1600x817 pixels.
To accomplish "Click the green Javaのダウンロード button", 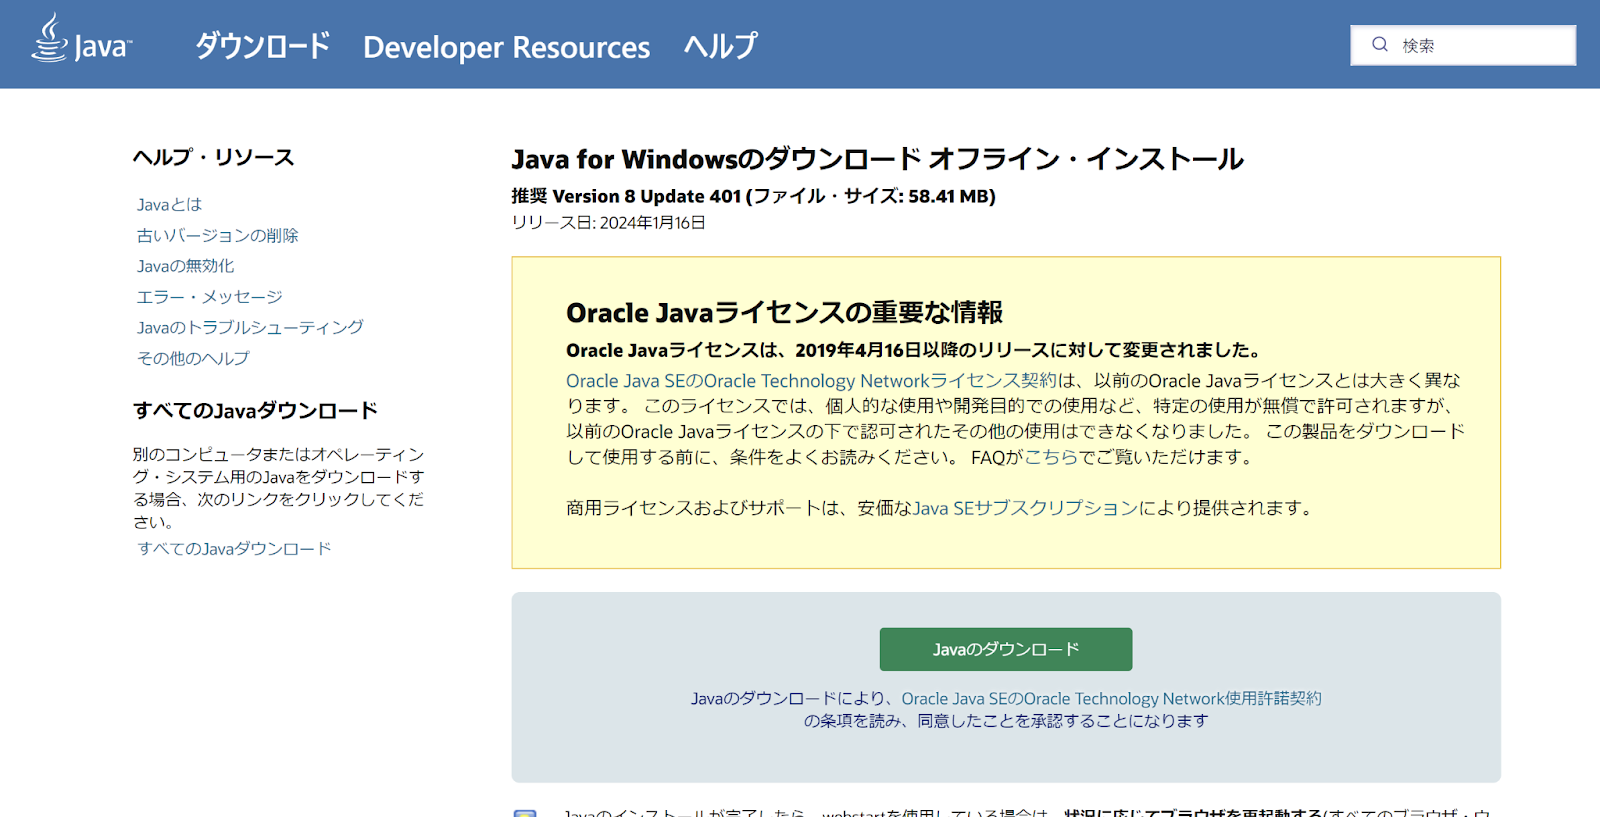I will [1006, 649].
